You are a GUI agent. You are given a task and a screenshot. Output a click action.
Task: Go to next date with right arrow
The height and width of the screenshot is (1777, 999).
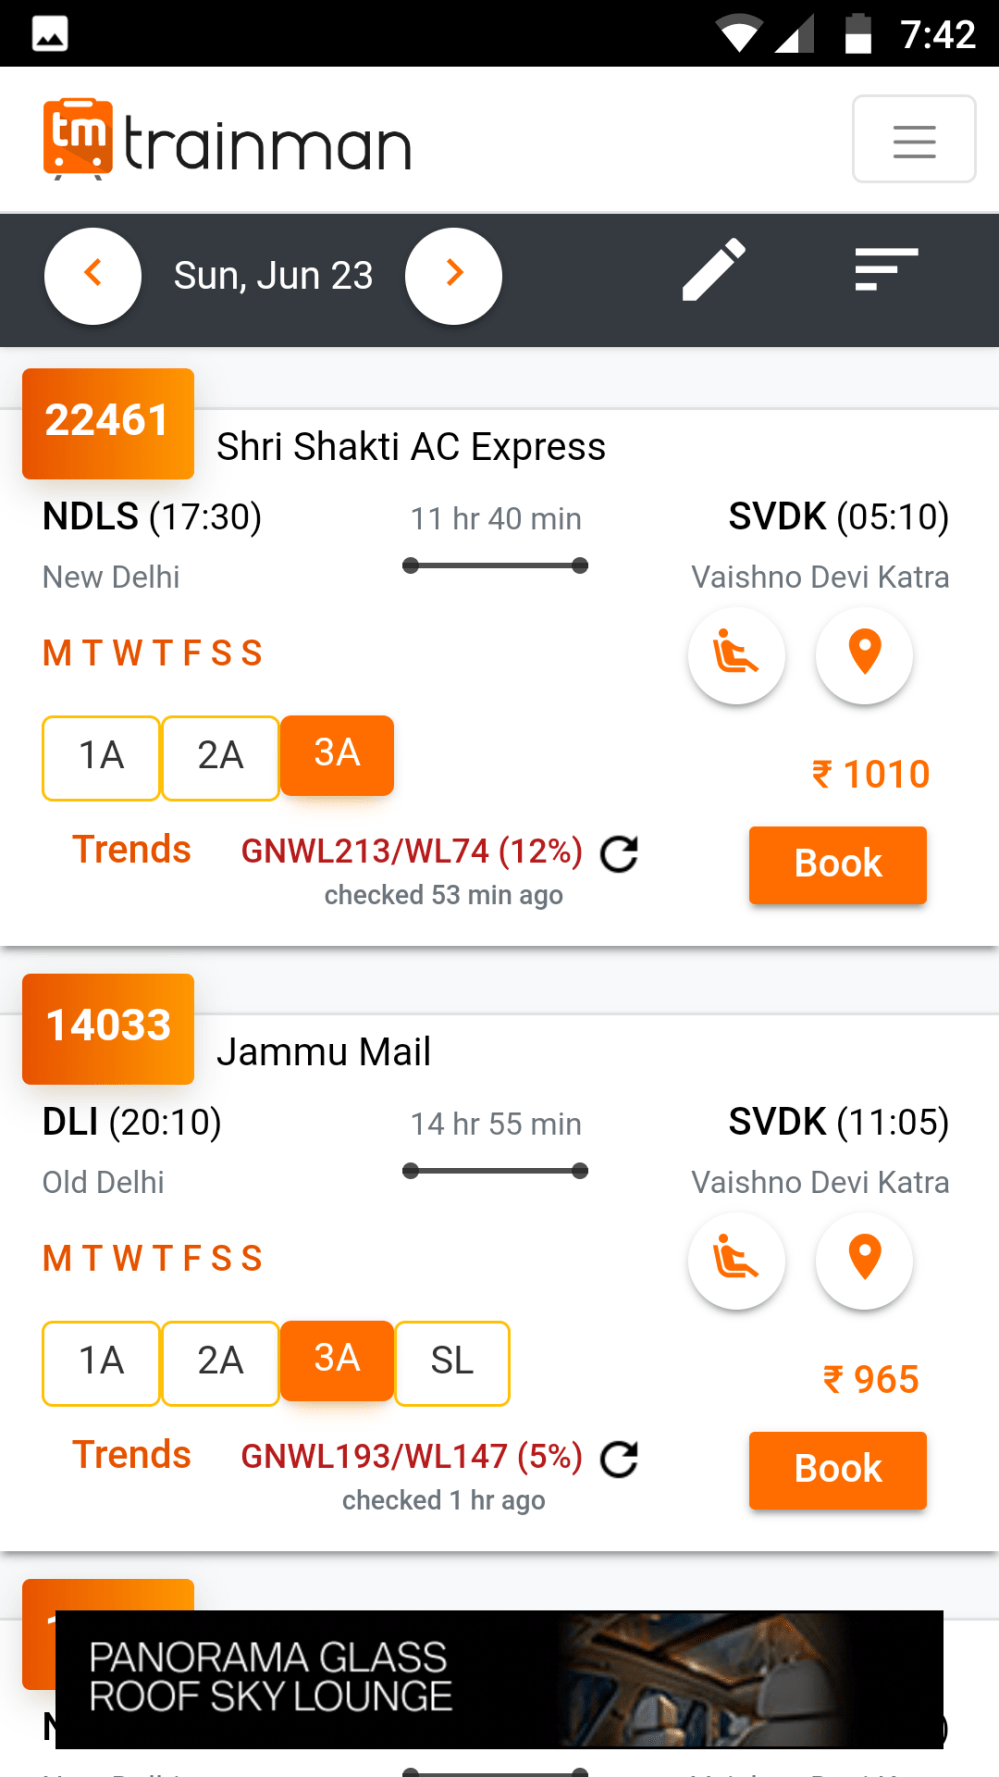point(453,275)
